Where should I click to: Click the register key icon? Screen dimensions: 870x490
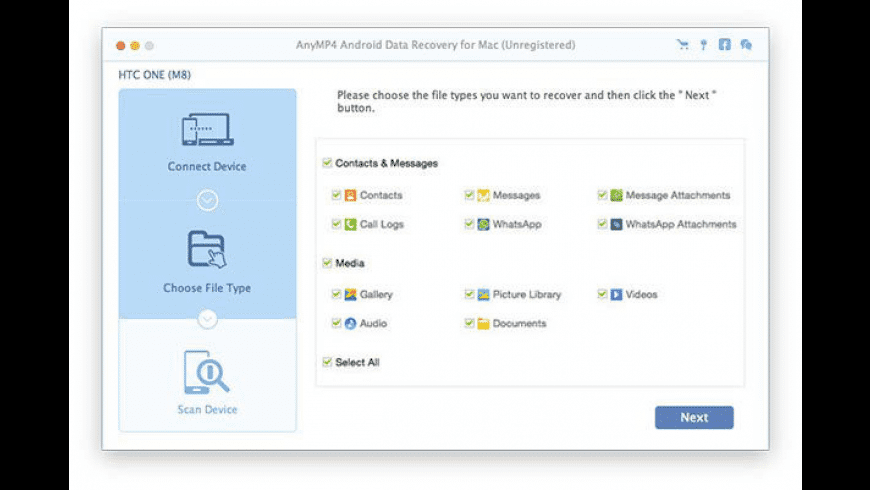pos(704,45)
